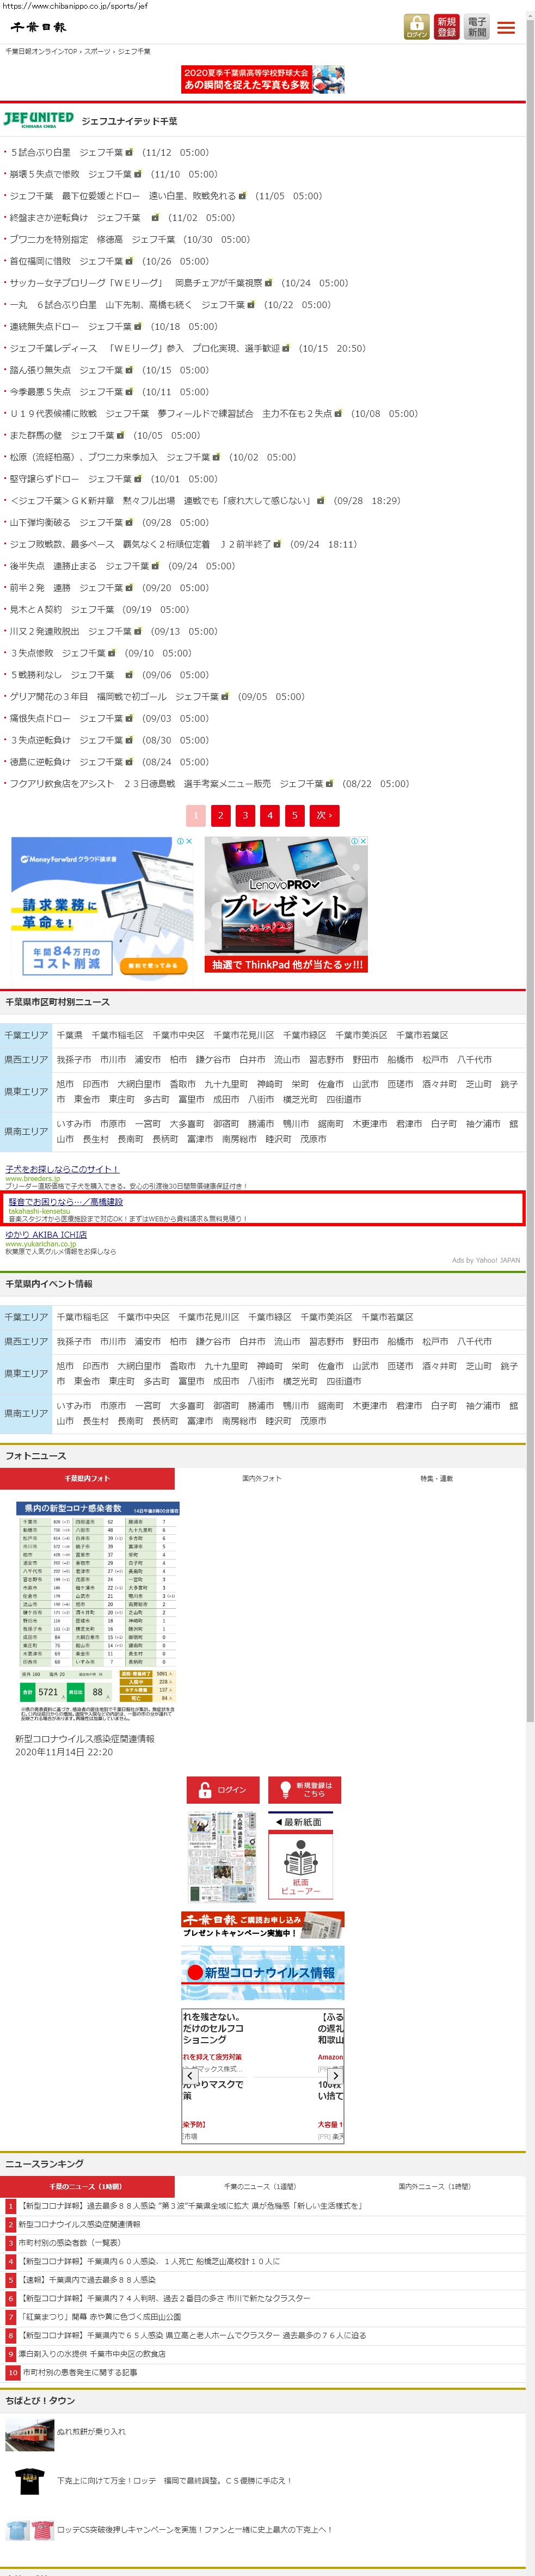535x2576 pixels.
Task: Go to page 3 of the article list
Action: pos(245,815)
